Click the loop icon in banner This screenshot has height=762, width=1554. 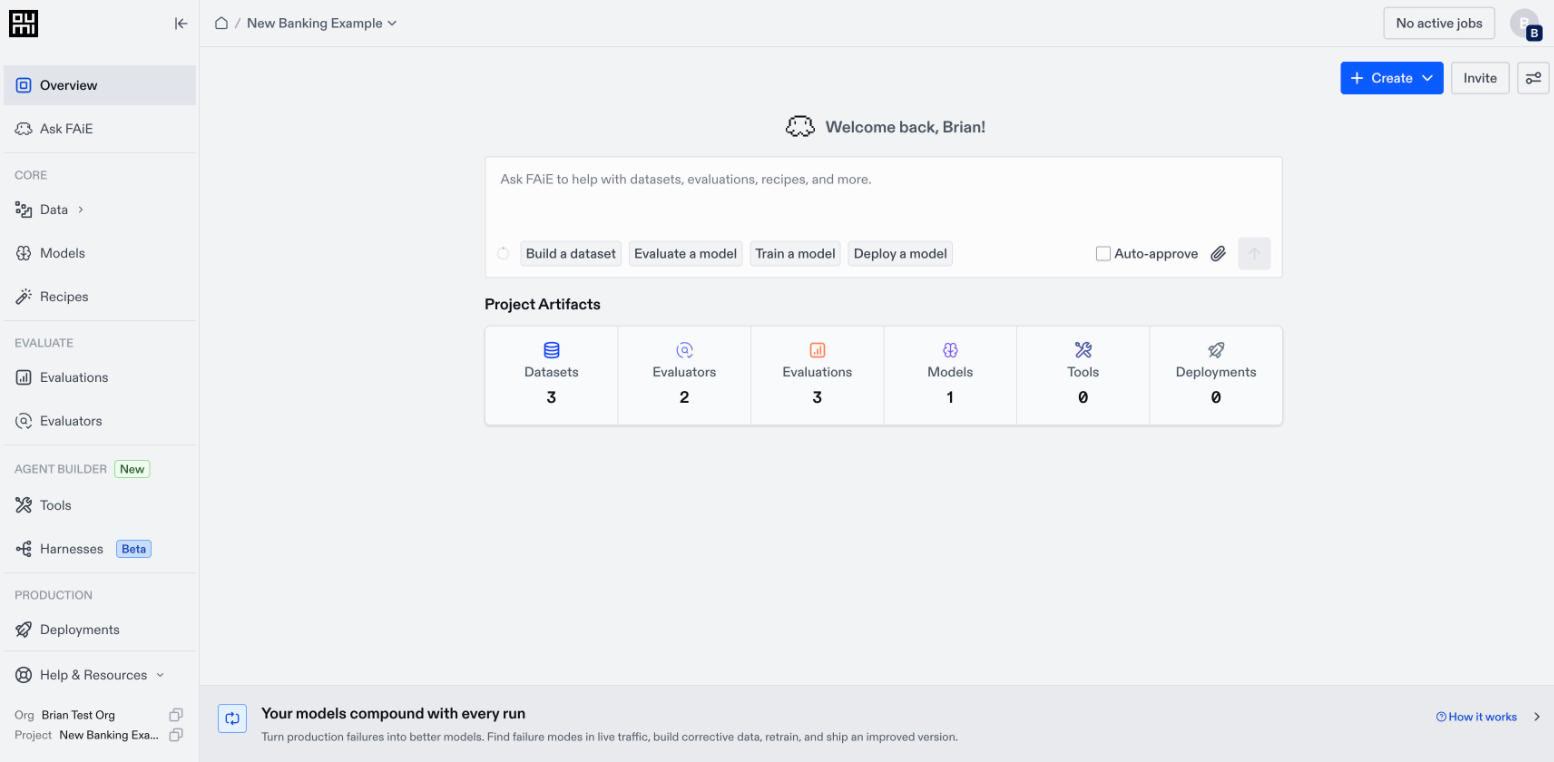[232, 718]
